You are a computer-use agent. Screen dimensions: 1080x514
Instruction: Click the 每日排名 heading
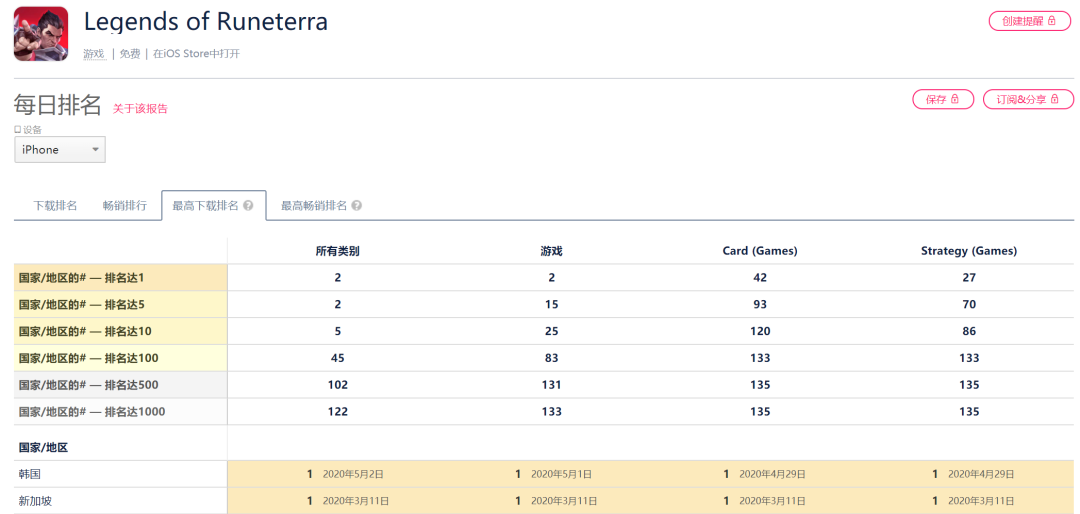coord(58,105)
